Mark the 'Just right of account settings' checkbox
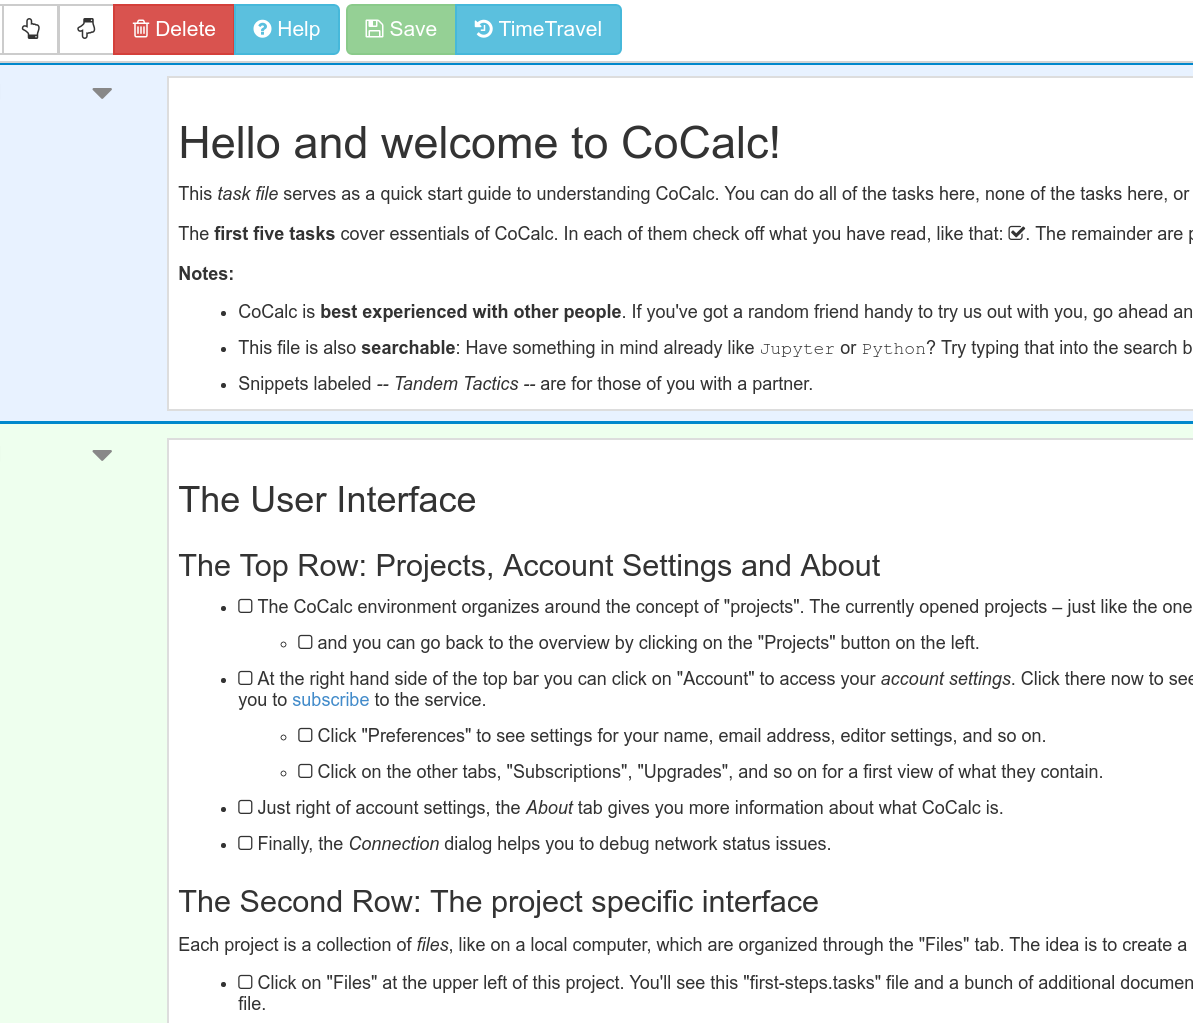Viewport: 1193px width, 1023px height. tap(246, 807)
